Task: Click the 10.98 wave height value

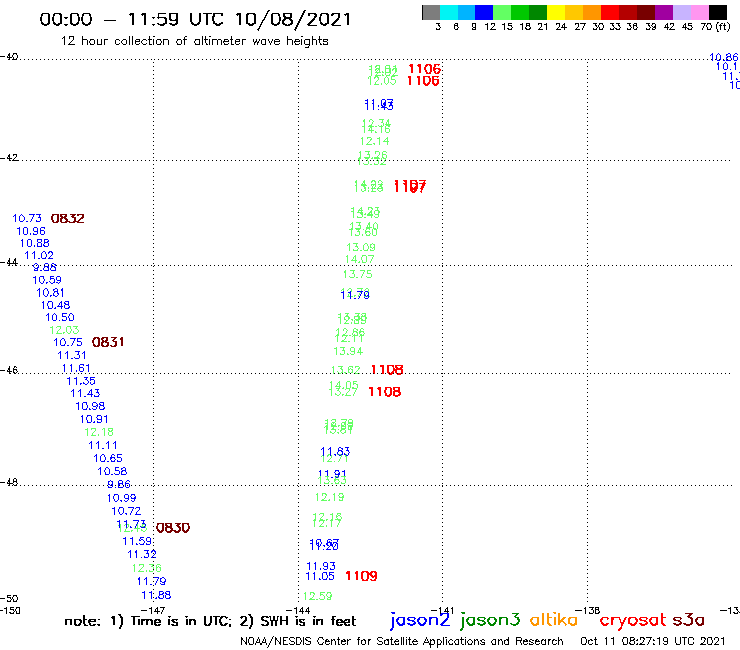Action: (90, 406)
